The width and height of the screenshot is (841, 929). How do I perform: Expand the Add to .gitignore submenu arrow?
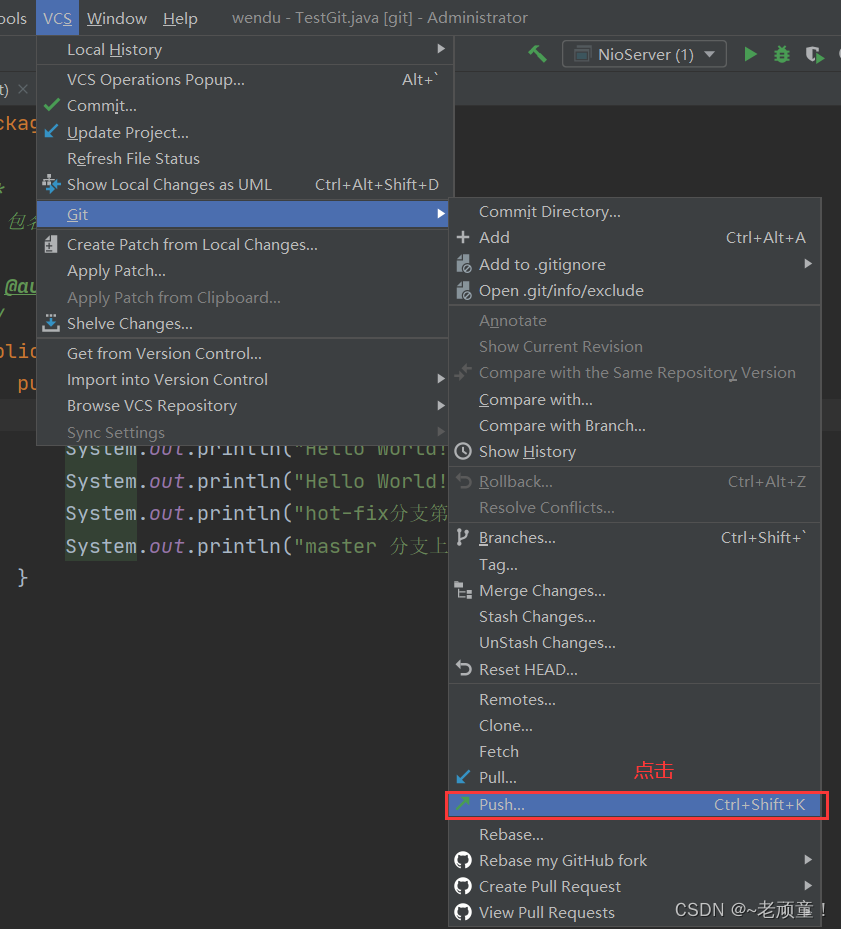[x=808, y=264]
